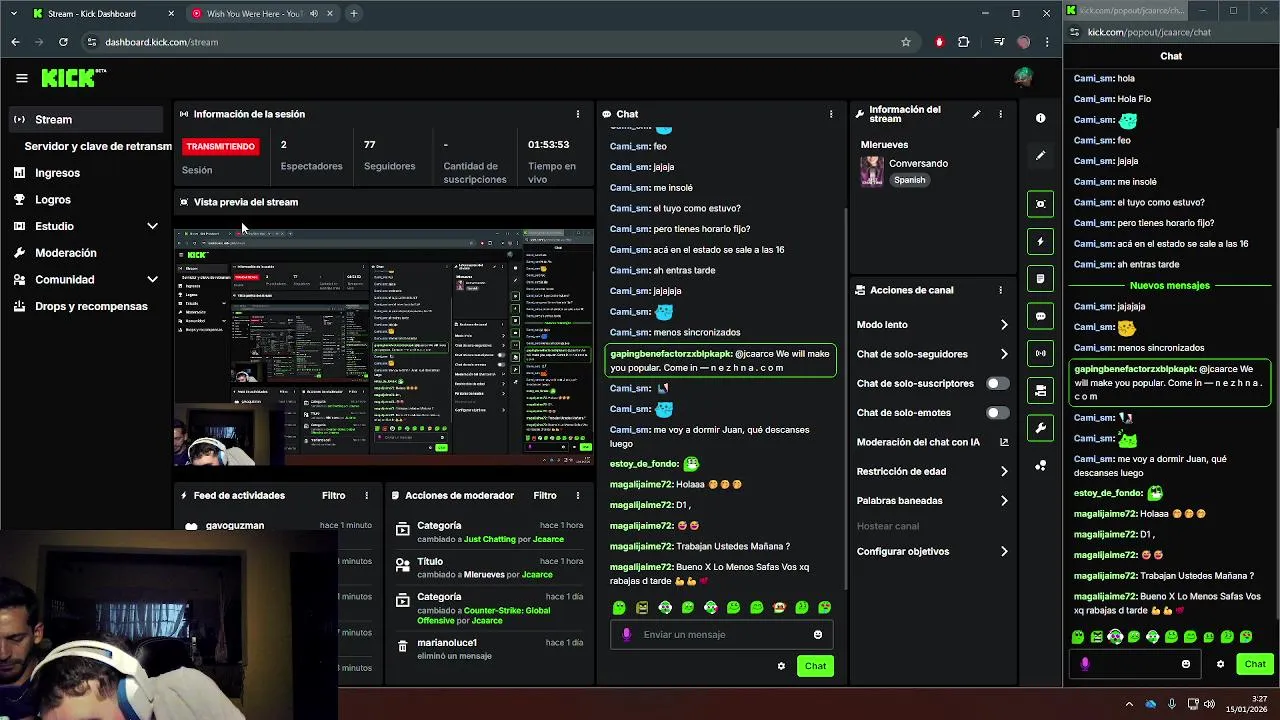
Task: Open the emoji picker in the dashboard chat input
Action: pyautogui.click(x=817, y=634)
